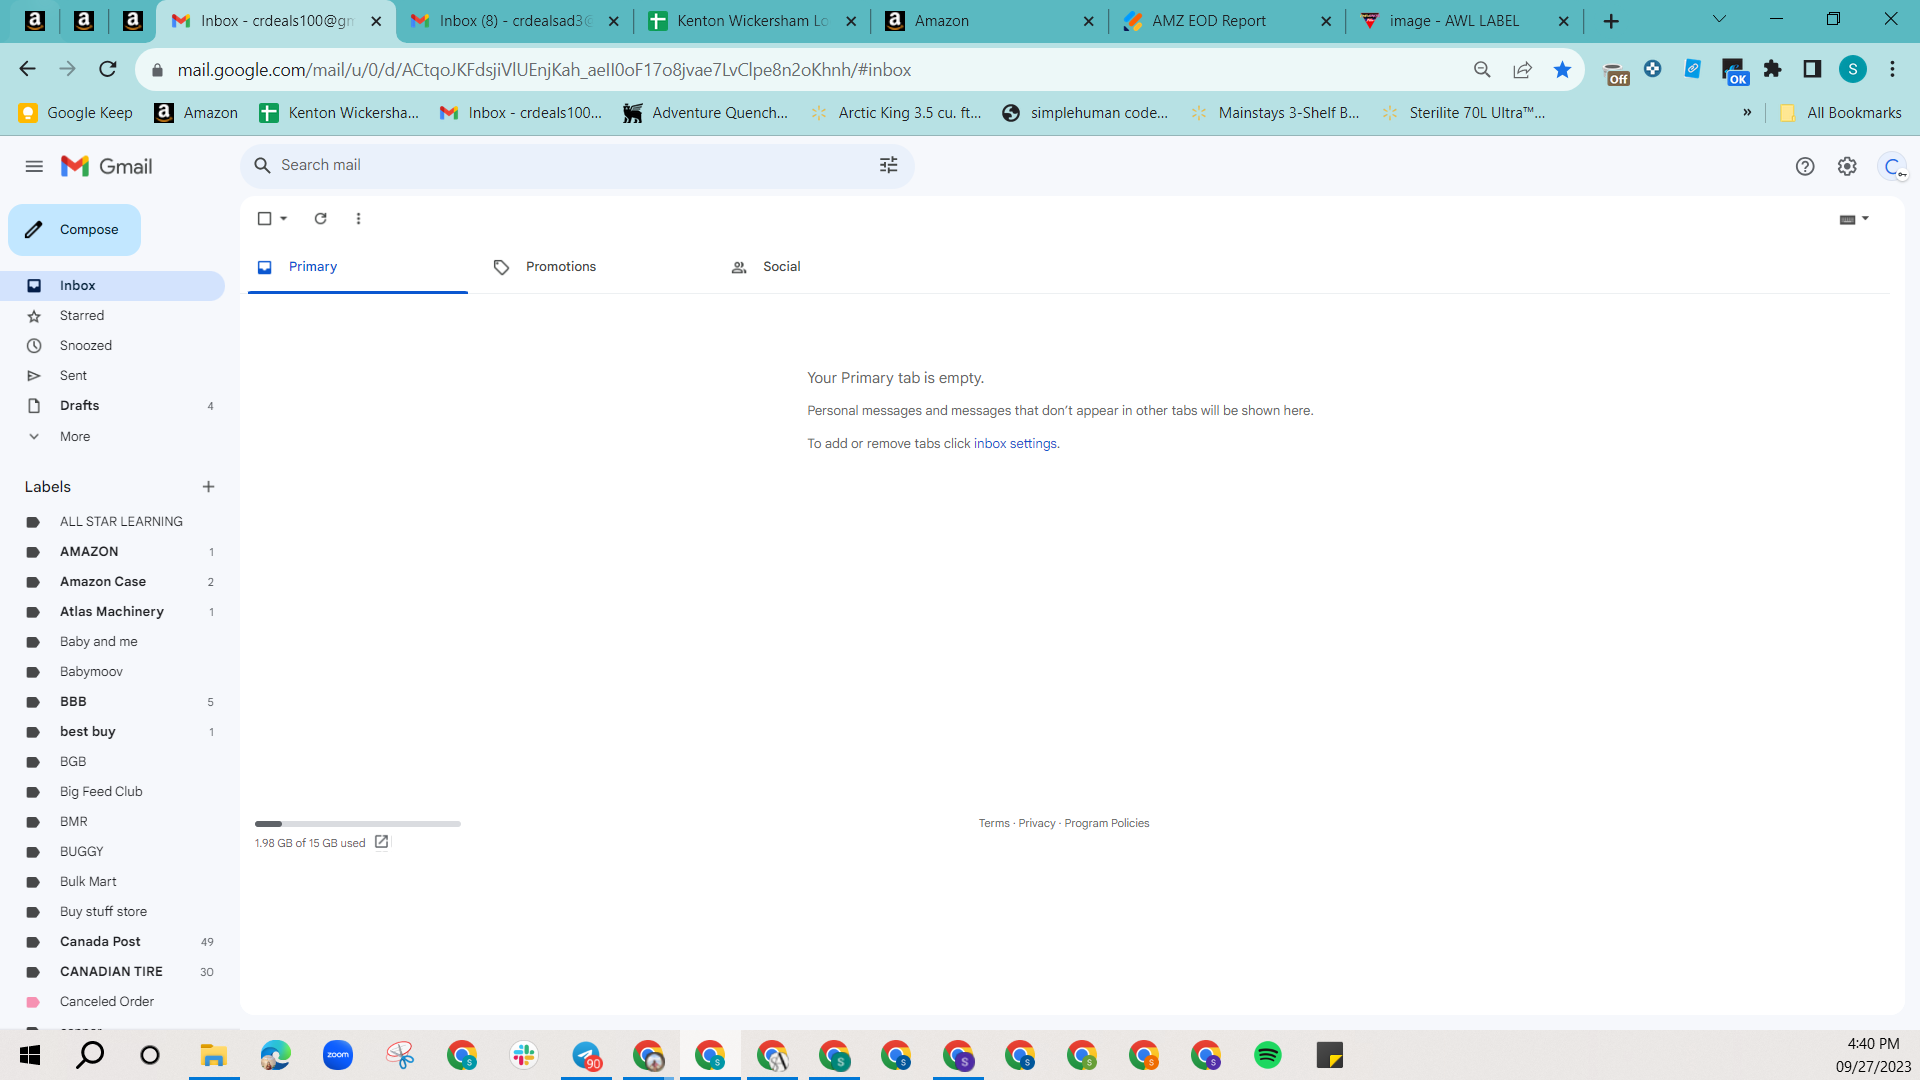Open File Explorer from the taskbar
Viewport: 1920px width, 1080px height.
coord(214,1055)
